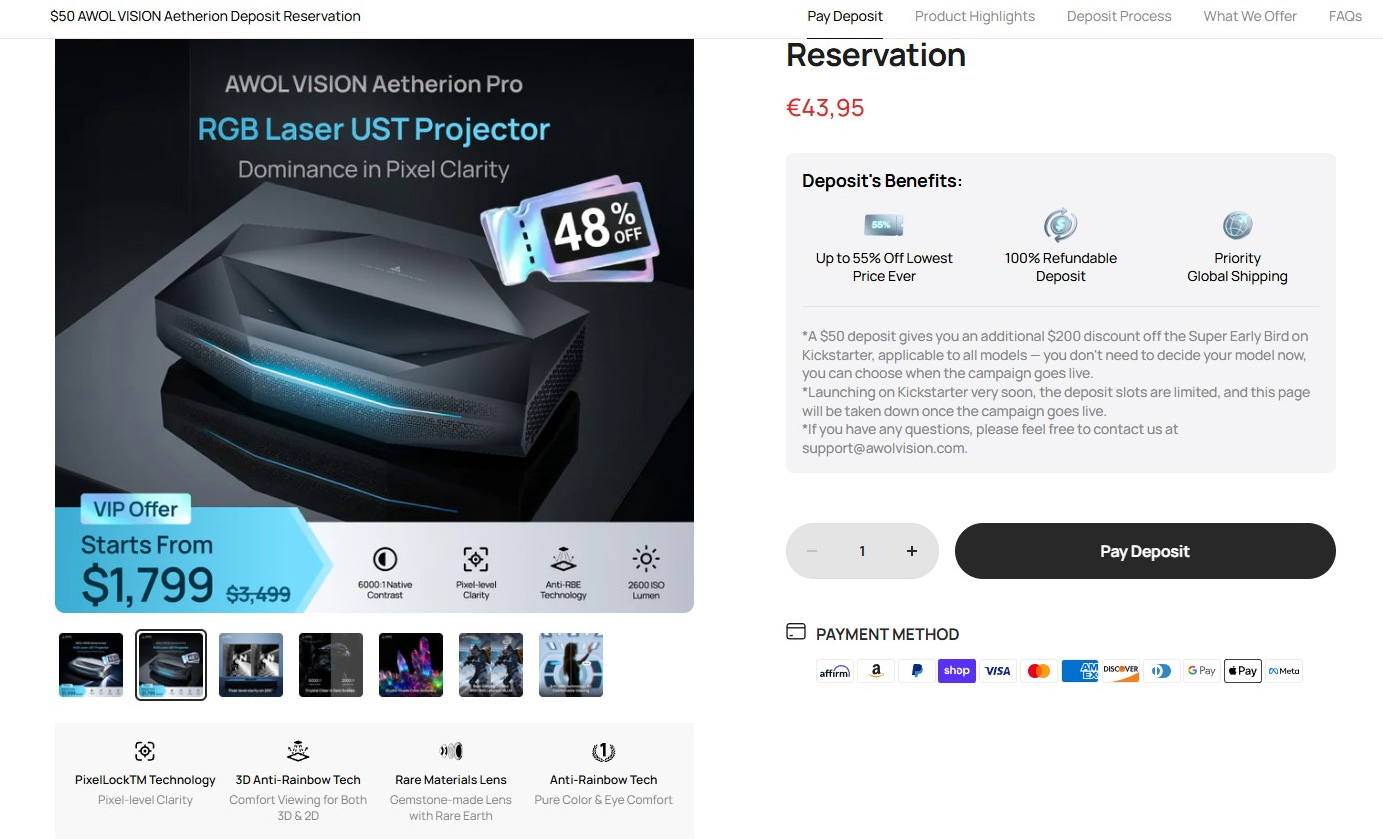Image resolution: width=1383 pixels, height=839 pixels.
Task: Select the Apple Pay icon
Action: (1243, 671)
